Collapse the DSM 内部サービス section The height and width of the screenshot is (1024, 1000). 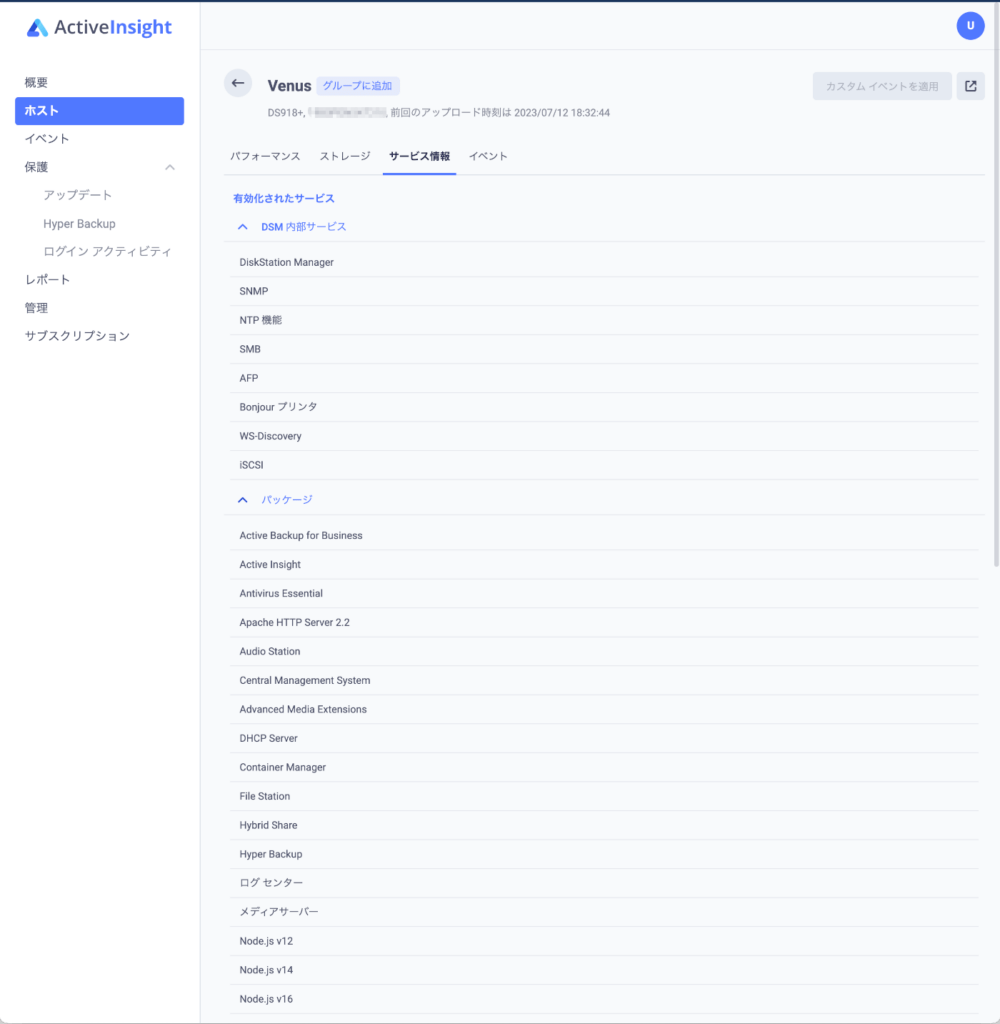click(242, 227)
